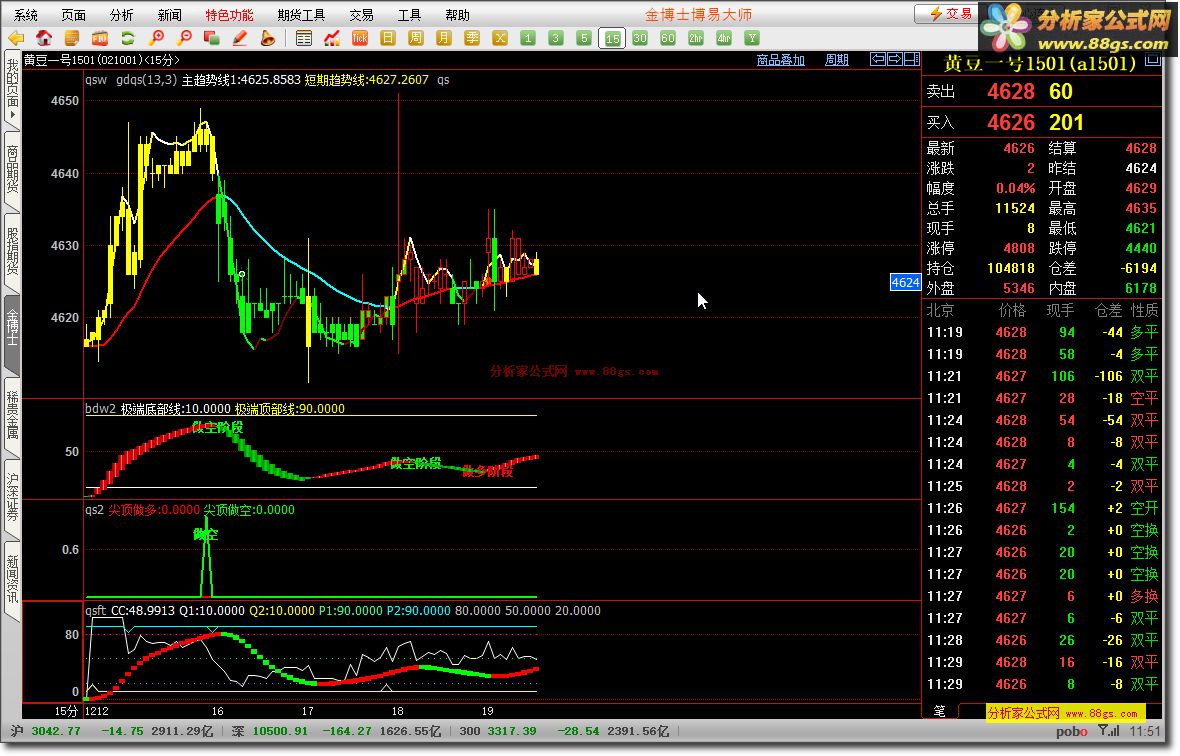Select the quarterly 季 period icon

pyautogui.click(x=472, y=38)
